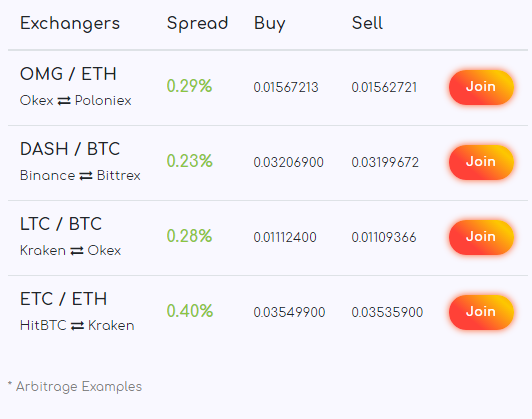Click the swap arrows icon between Binance and Bittrex
Screen dimensions: 532x419
click(x=86, y=176)
